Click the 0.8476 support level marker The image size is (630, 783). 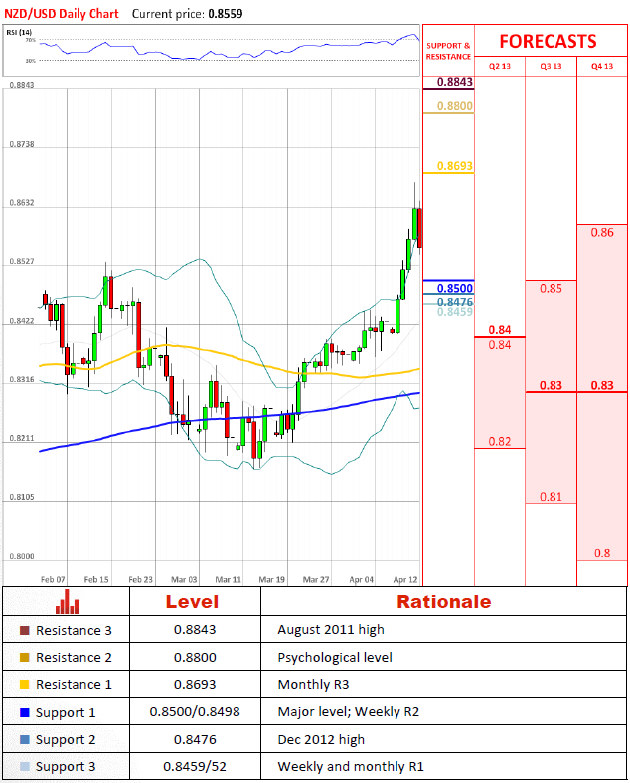click(454, 302)
